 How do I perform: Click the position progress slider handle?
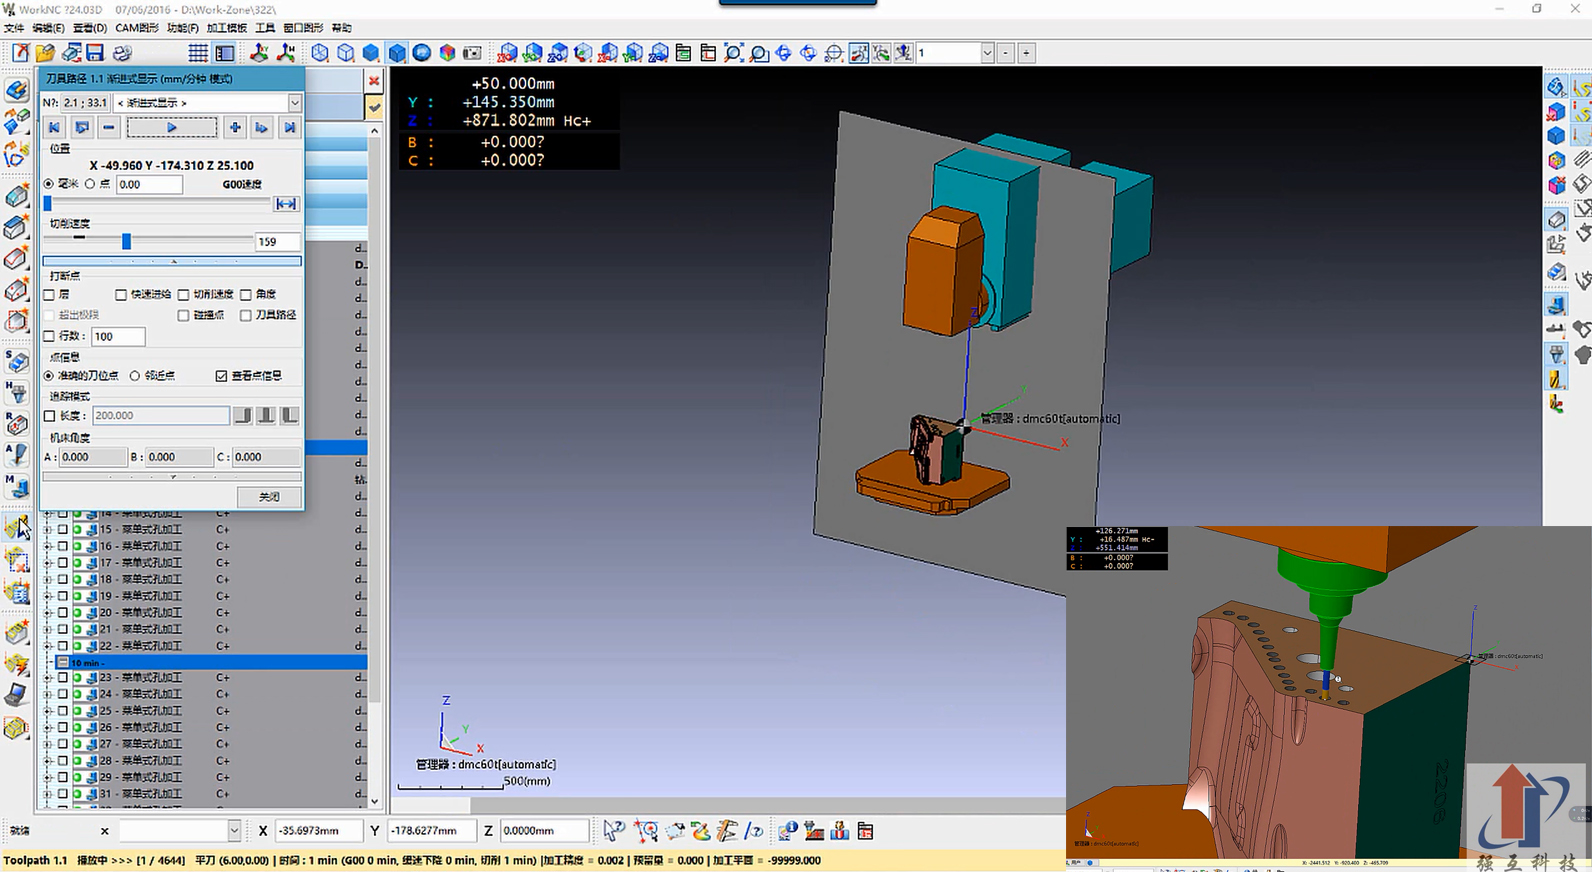pos(47,203)
